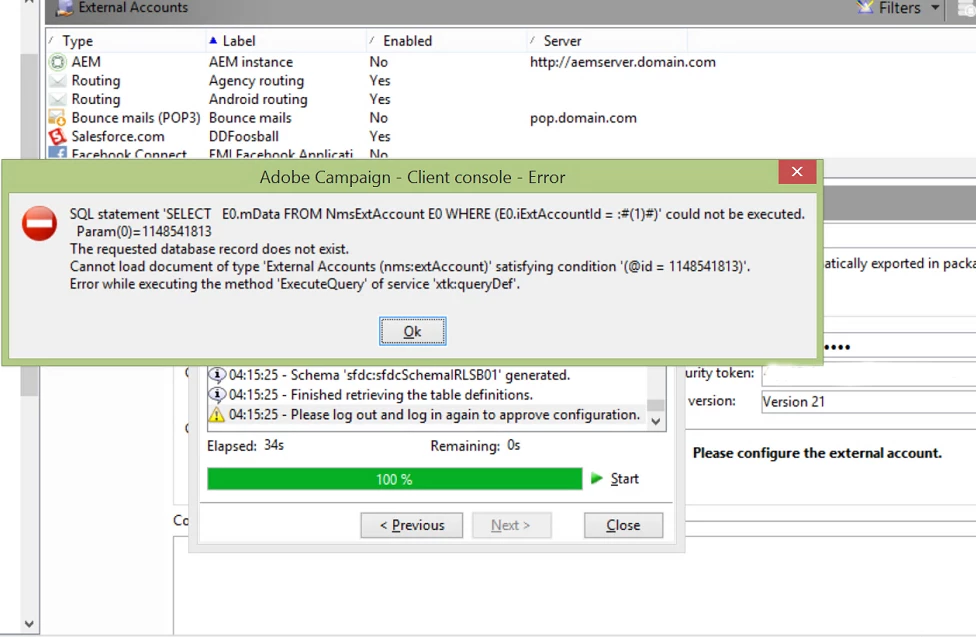976x637 pixels.
Task: Click the External Accounts header icon
Action: point(64,7)
